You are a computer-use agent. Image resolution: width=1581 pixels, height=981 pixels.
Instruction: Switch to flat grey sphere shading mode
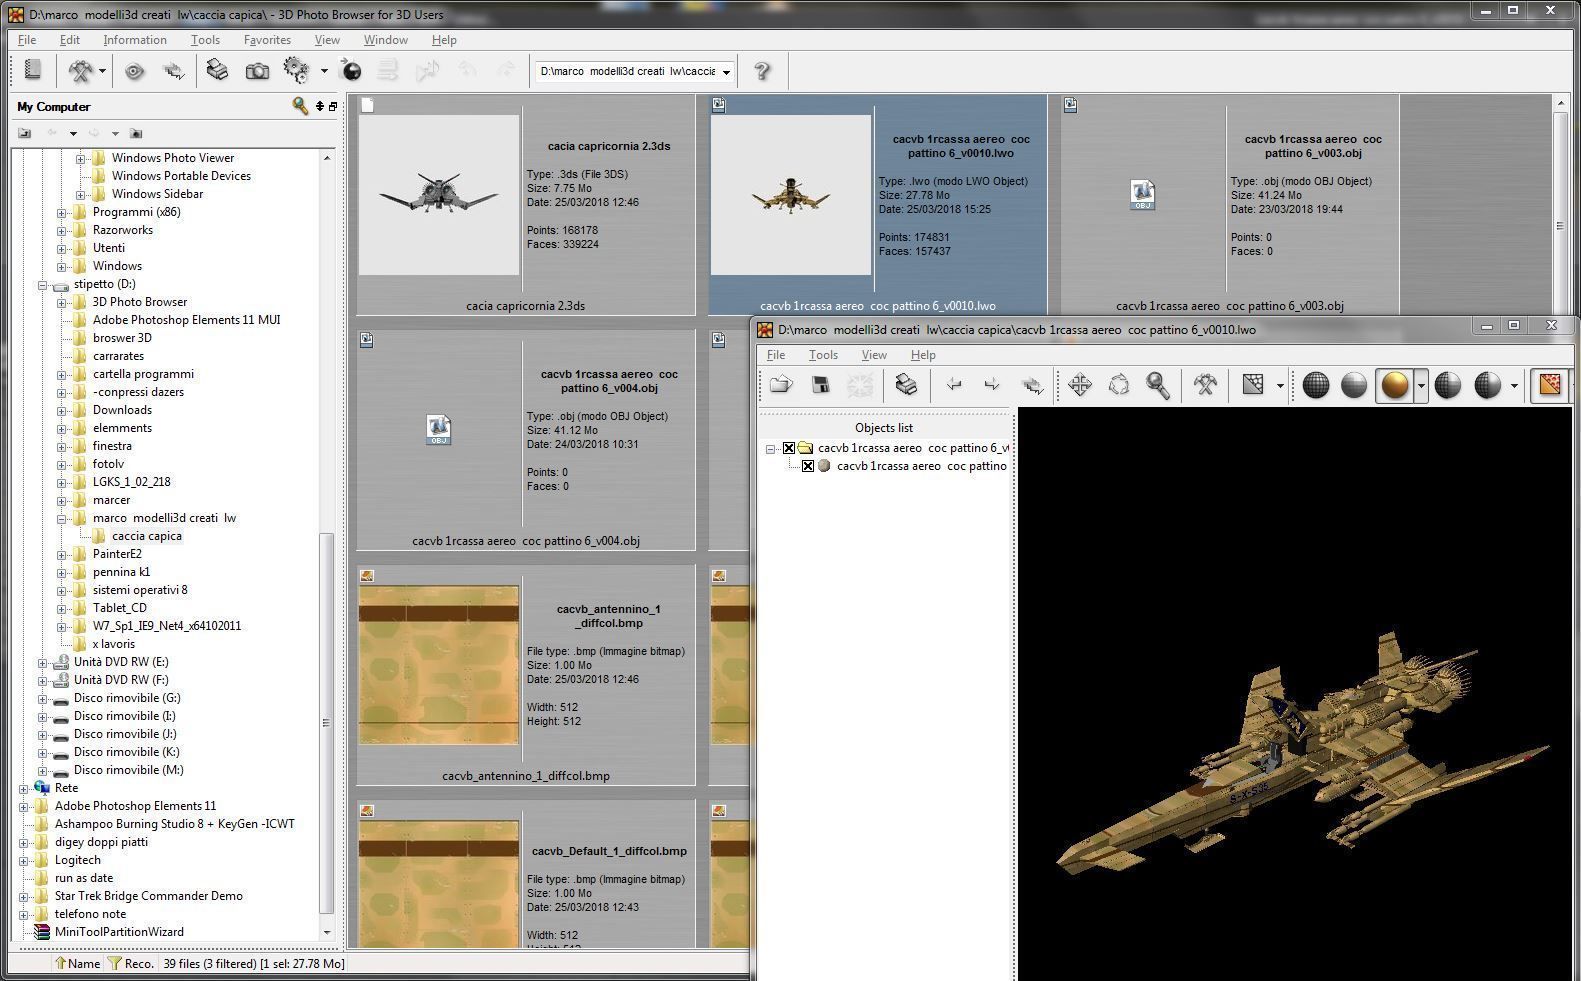click(x=1354, y=385)
